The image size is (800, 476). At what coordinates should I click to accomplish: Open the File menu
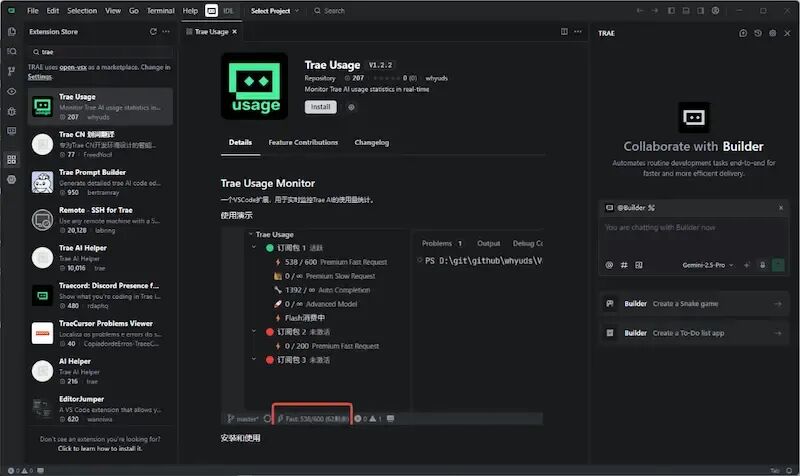pyautogui.click(x=33, y=11)
